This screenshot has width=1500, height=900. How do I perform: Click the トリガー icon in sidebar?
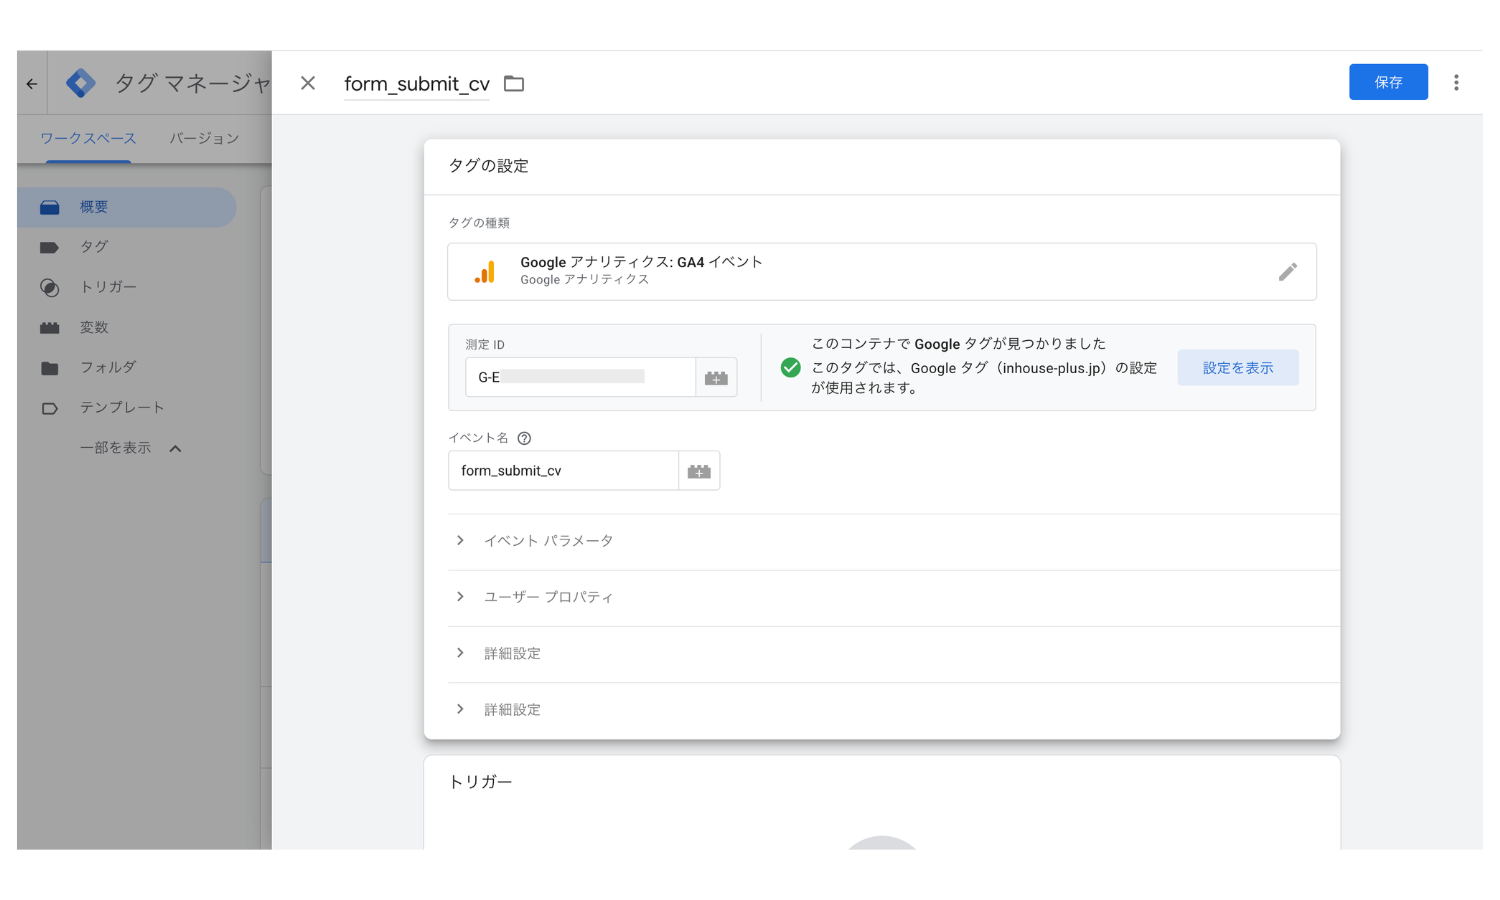[49, 287]
